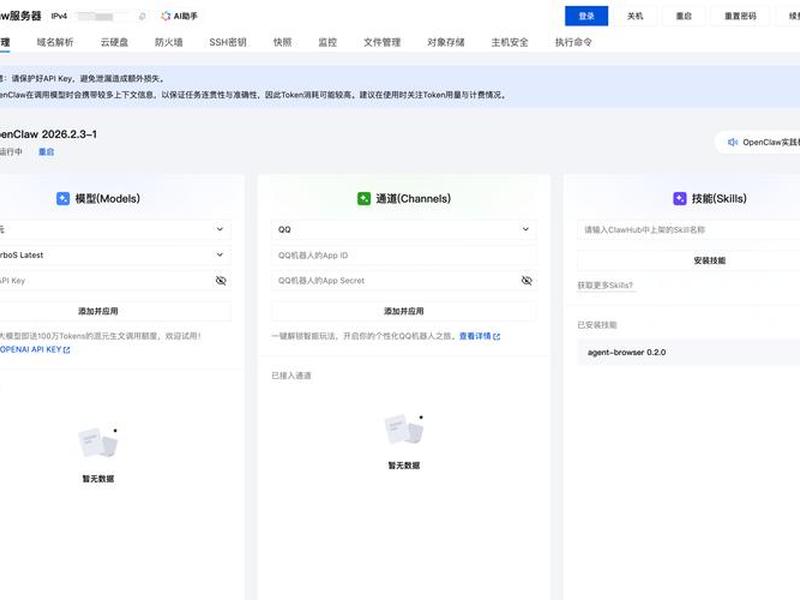Focus the QQ机器人的App ID field
The image size is (800, 600).
click(404, 255)
